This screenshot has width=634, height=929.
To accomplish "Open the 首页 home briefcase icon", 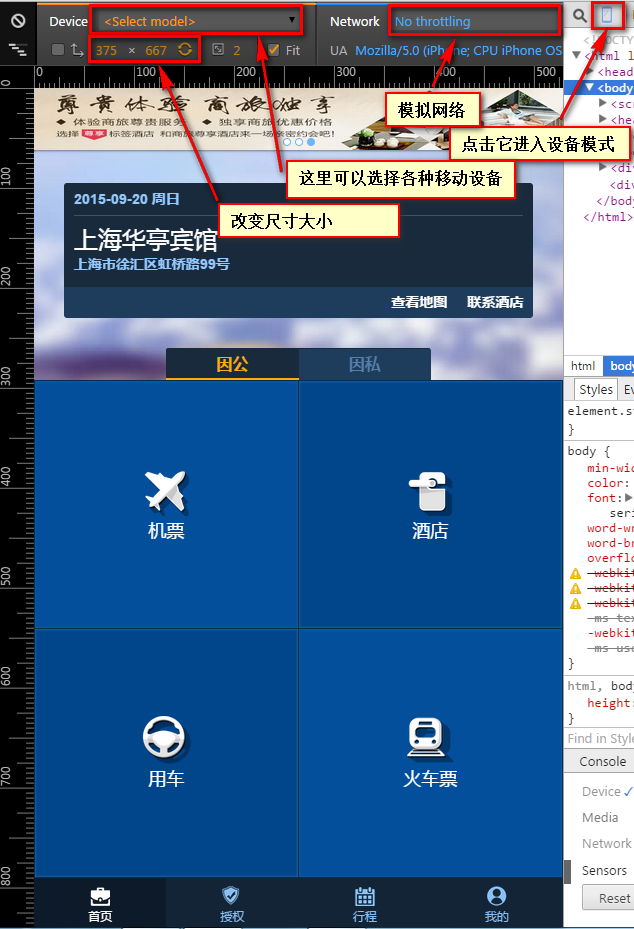I will (x=100, y=897).
